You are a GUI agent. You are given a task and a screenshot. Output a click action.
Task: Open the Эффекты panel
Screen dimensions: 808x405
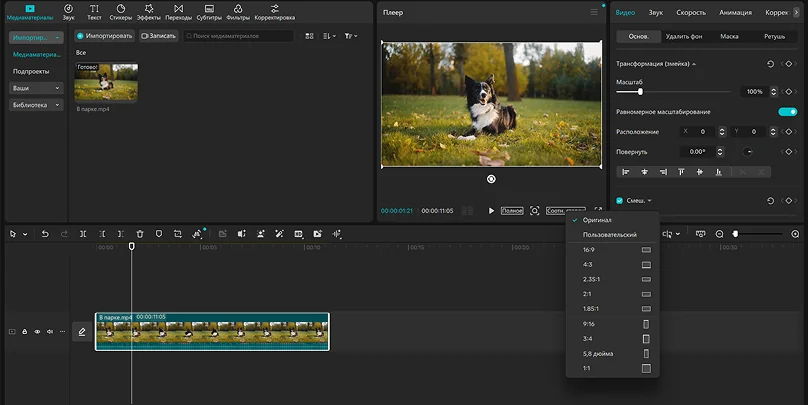click(x=148, y=12)
